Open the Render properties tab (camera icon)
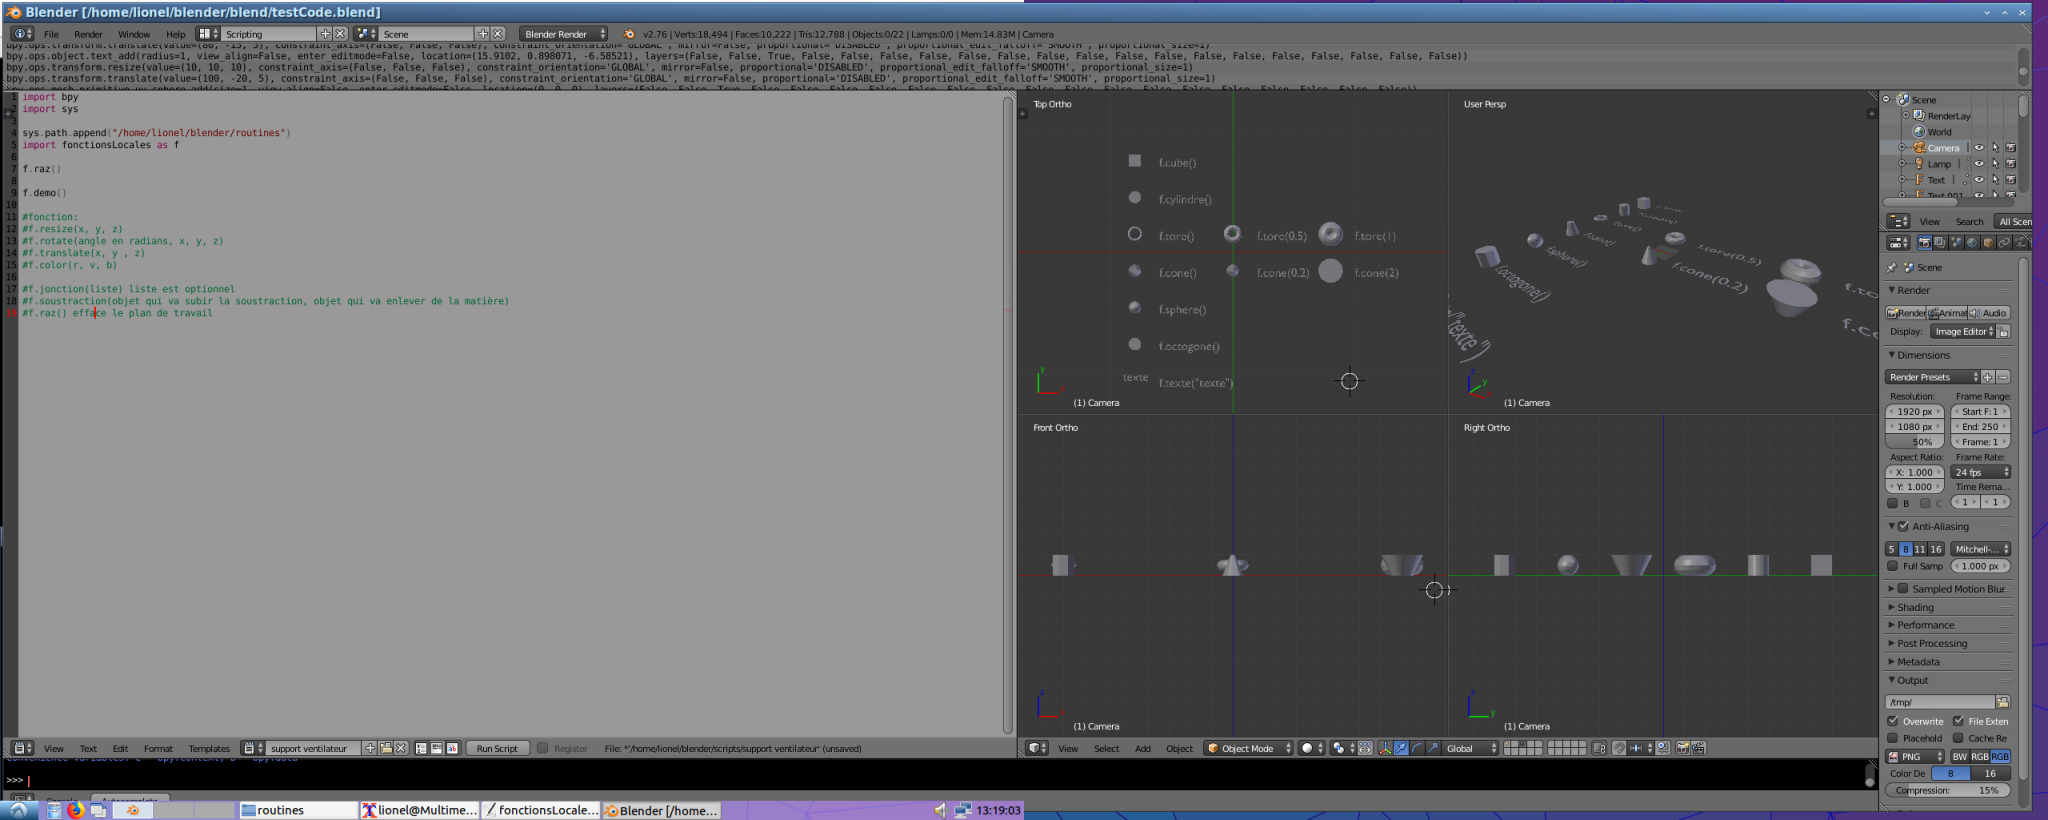The height and width of the screenshot is (820, 2048). point(1925,243)
